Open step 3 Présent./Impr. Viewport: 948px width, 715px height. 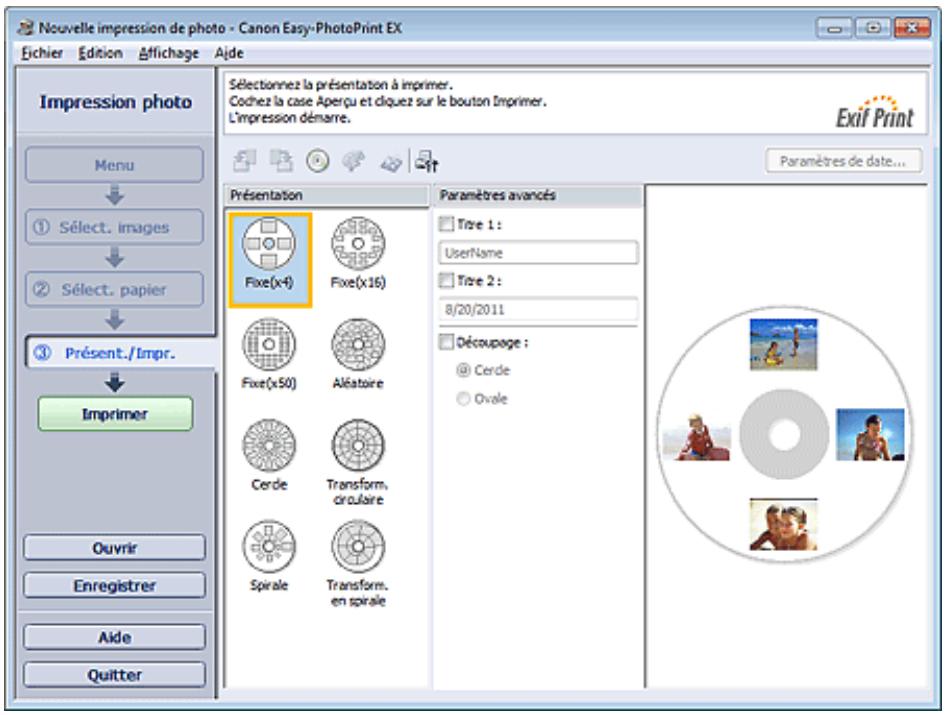pyautogui.click(x=120, y=353)
